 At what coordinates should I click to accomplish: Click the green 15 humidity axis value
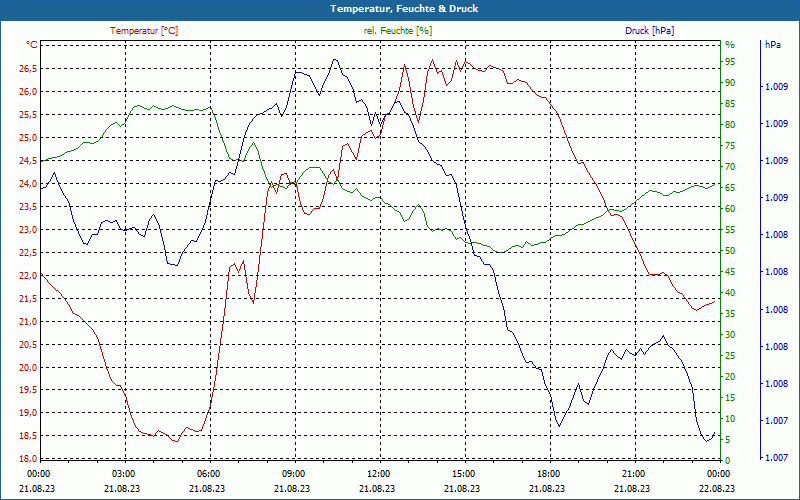coord(730,397)
